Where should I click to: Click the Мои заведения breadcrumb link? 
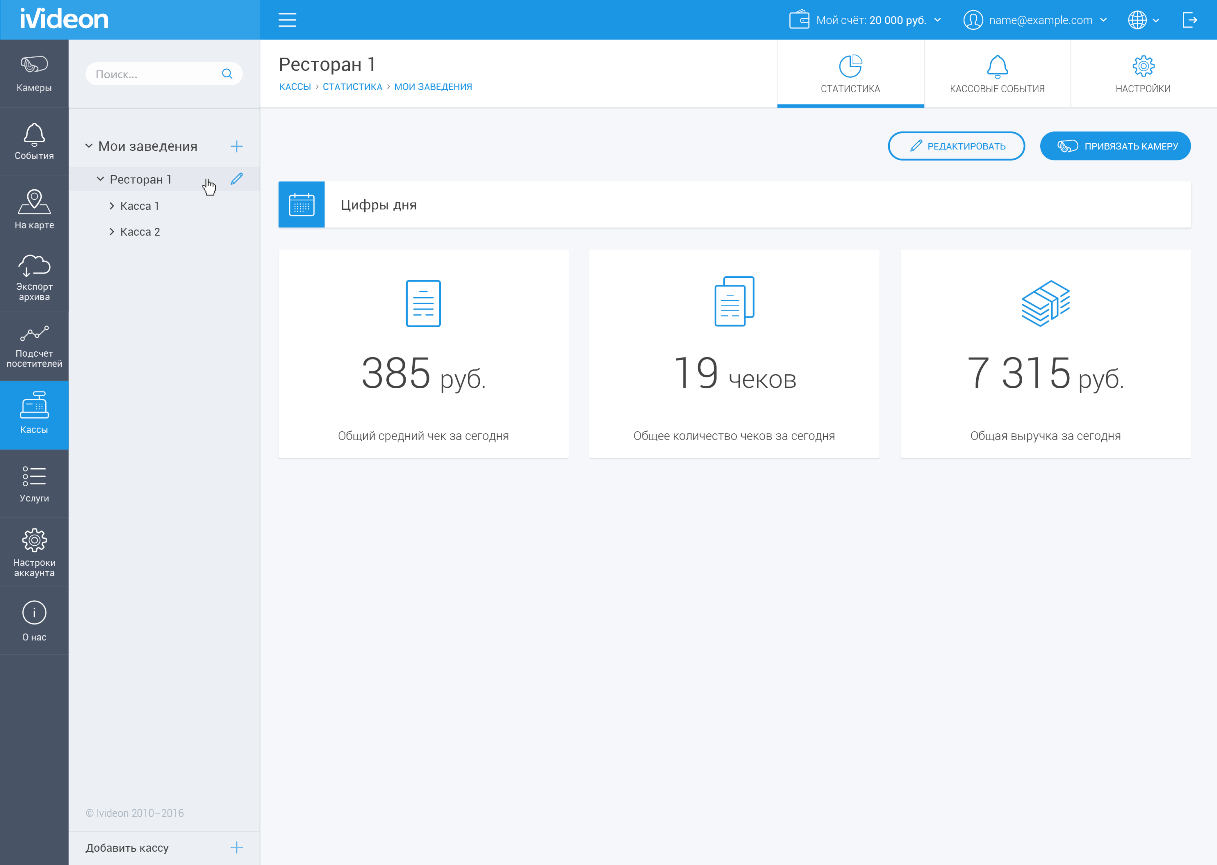[x=433, y=87]
